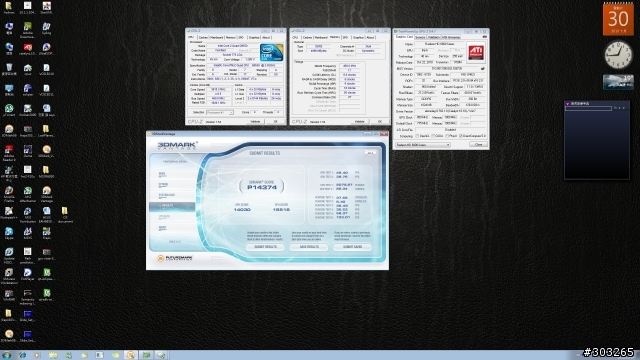This screenshot has height=360, width=640.
Task: Launch the Mozilla Firefox desktop shortcut
Action: [9, 194]
